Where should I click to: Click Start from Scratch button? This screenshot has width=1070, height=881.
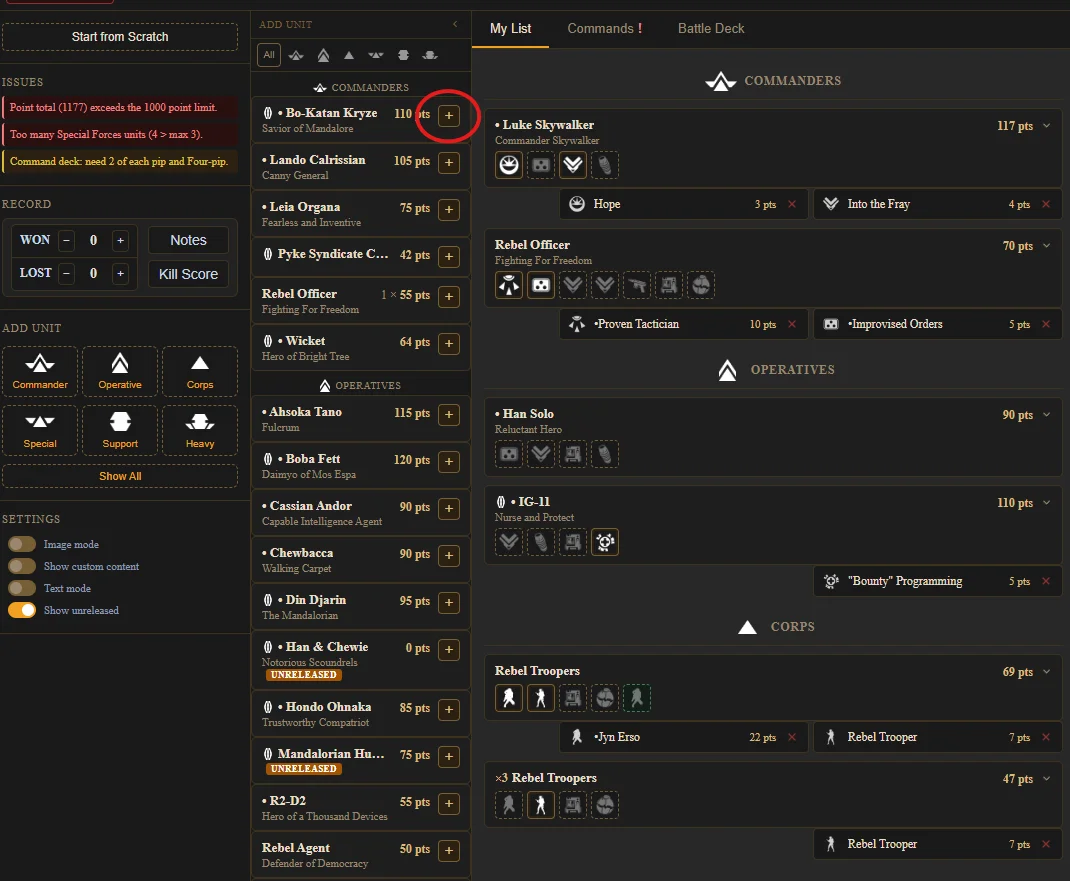(x=120, y=37)
